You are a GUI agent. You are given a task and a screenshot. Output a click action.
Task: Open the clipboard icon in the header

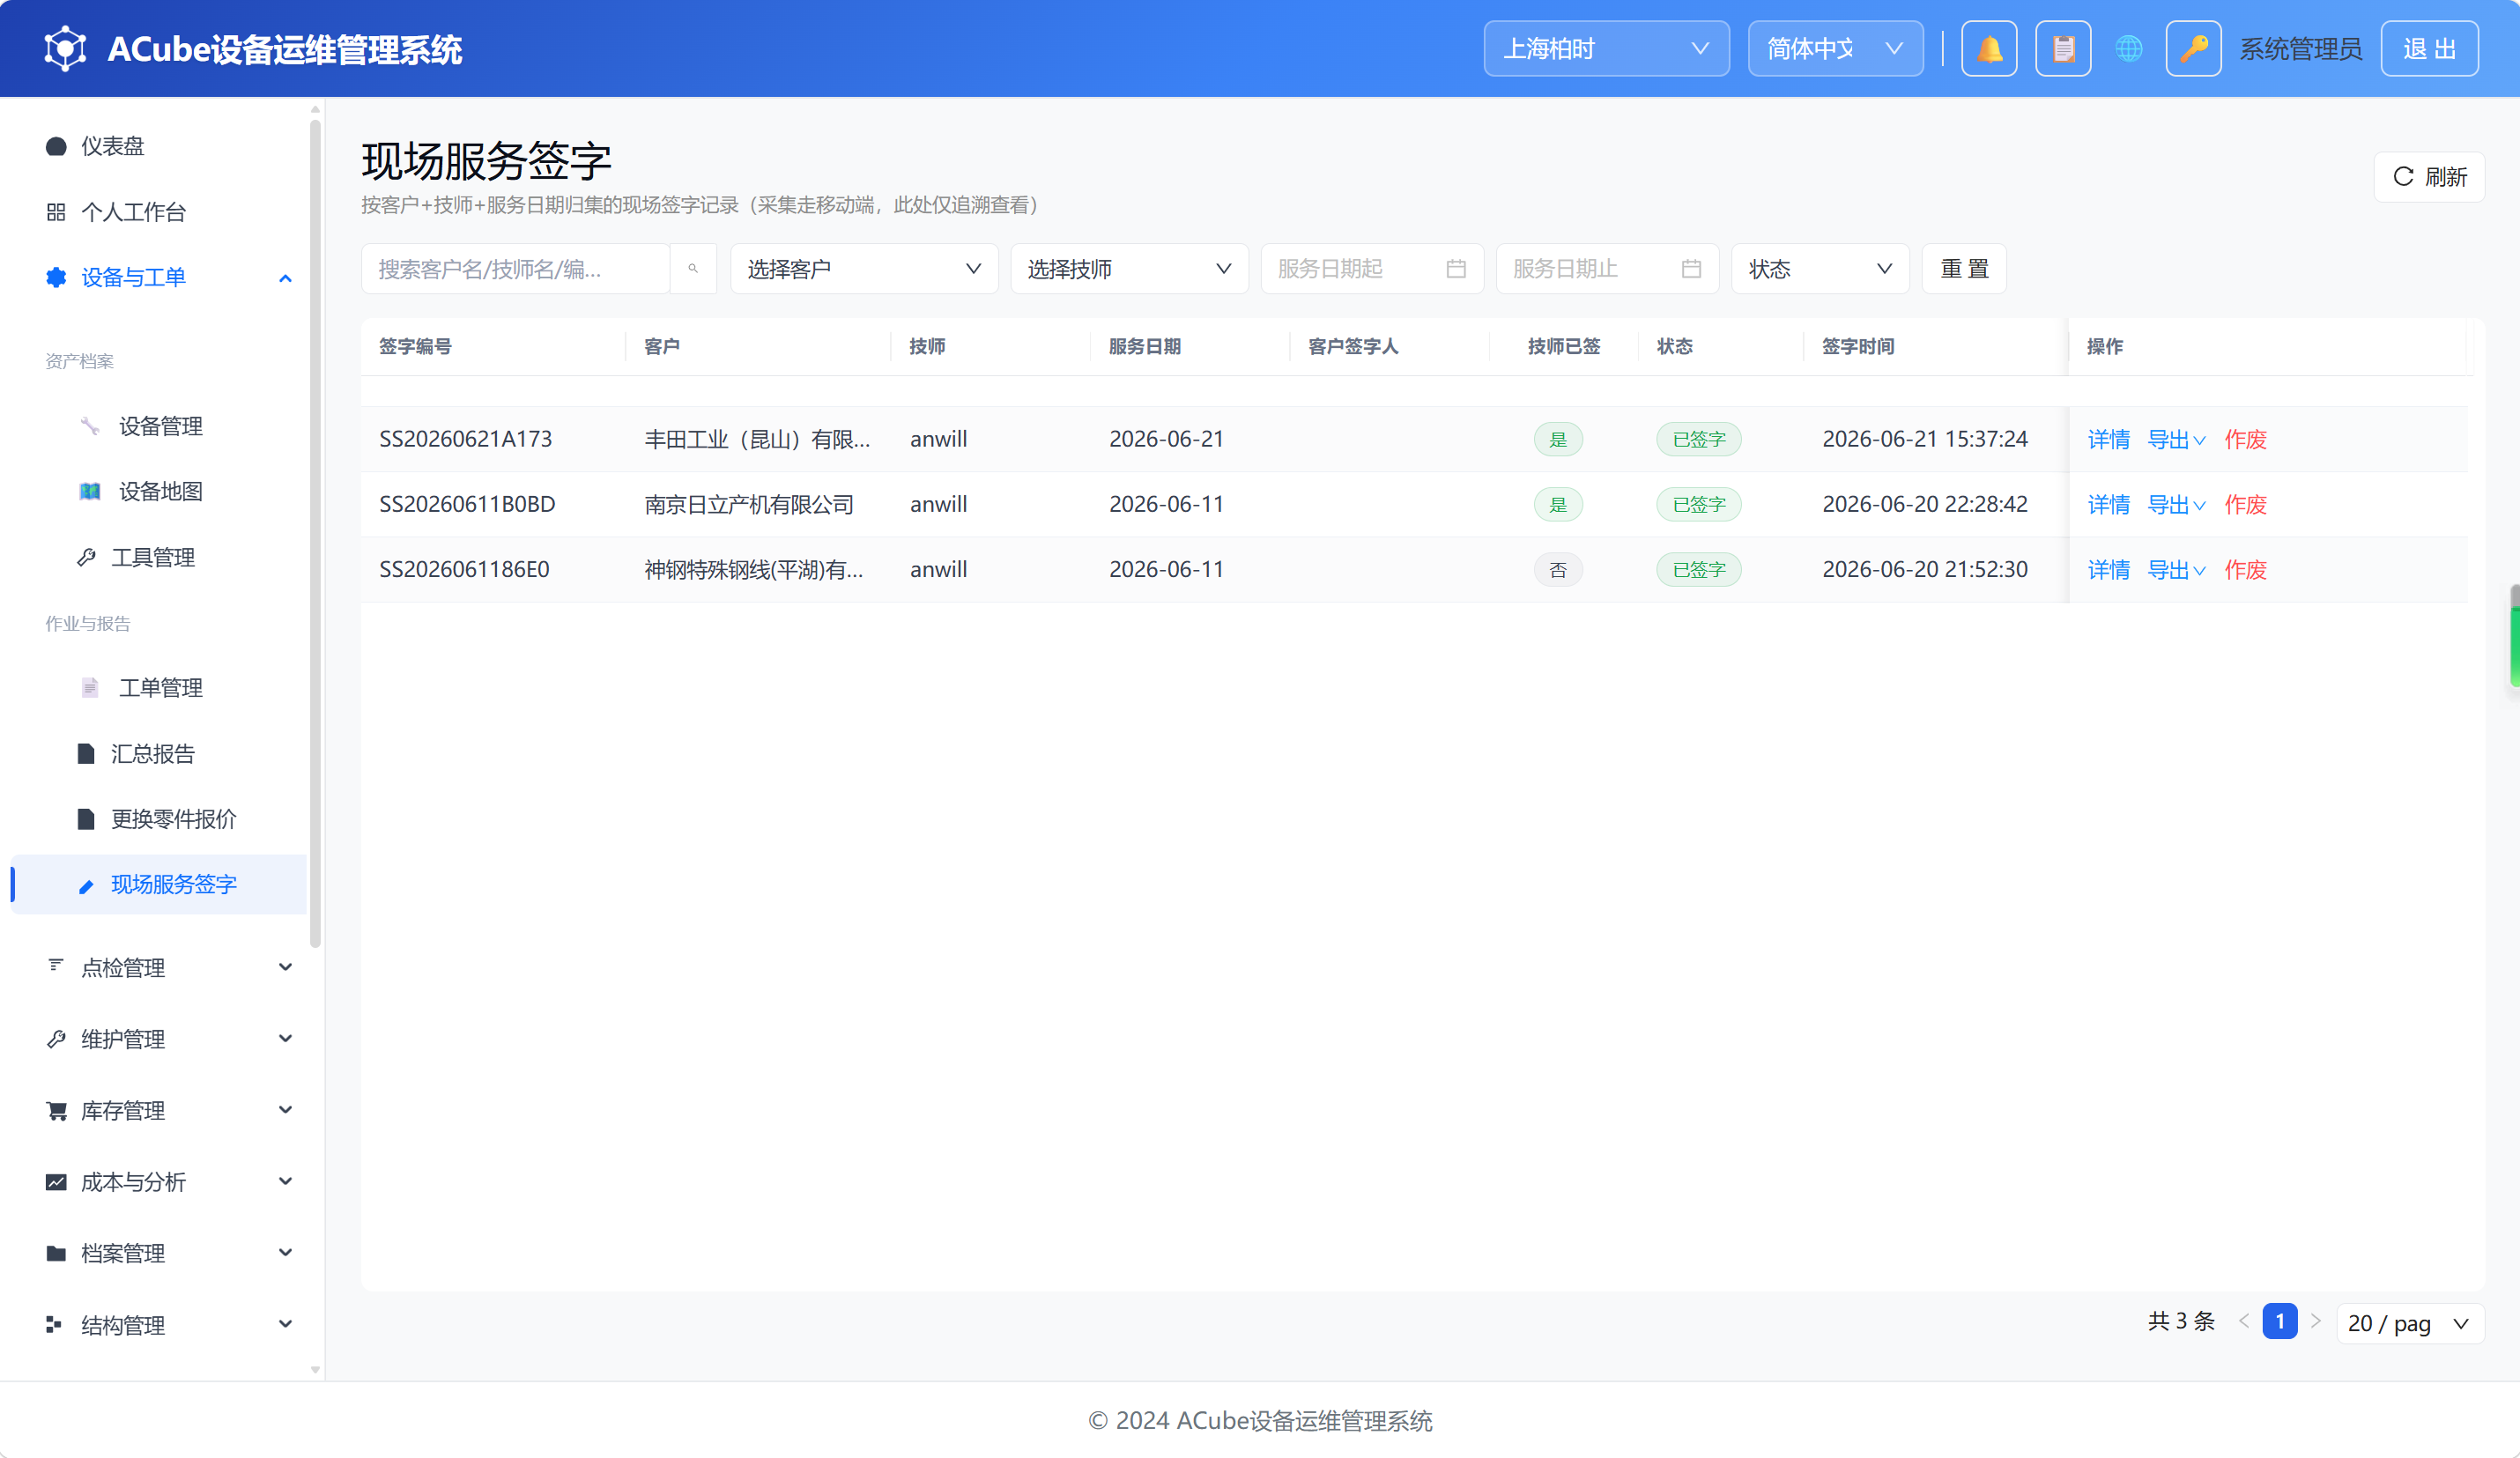[2063, 48]
